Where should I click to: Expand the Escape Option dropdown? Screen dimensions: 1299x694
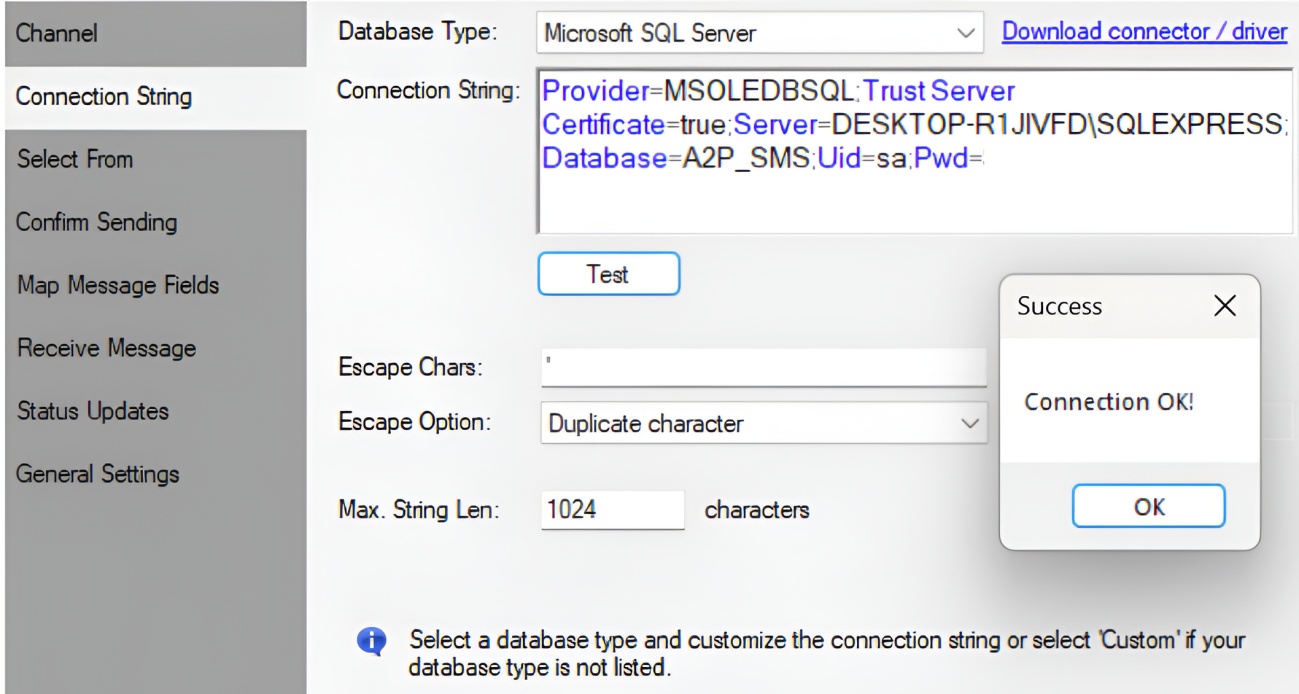click(x=762, y=423)
